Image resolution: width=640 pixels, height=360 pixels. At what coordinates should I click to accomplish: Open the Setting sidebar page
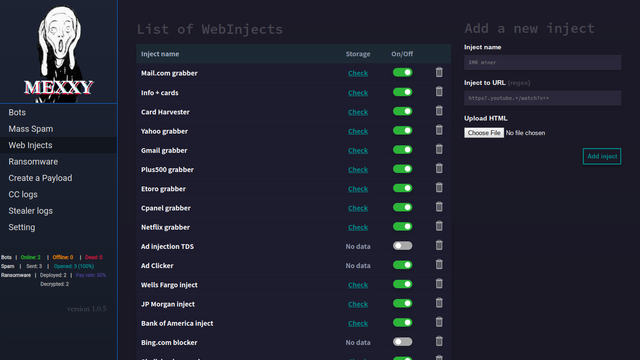pos(58,227)
